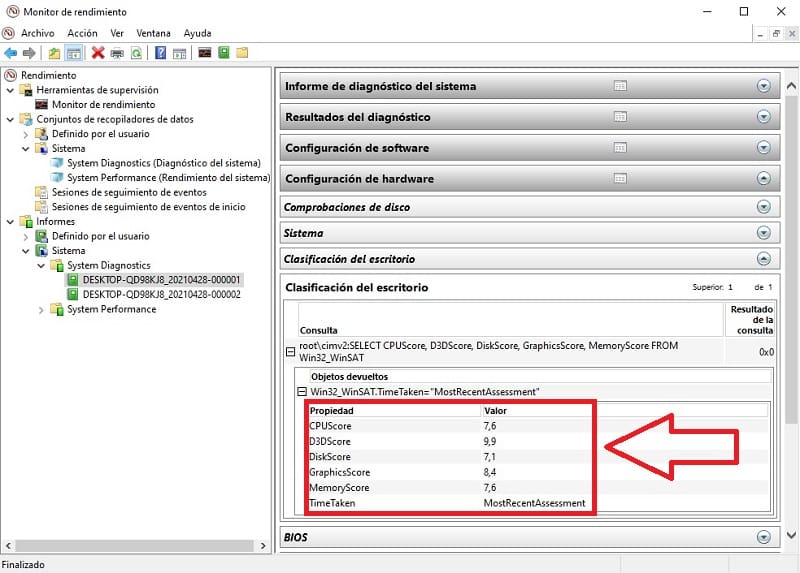The image size is (800, 573).
Task: Toggle the Show/Hide console tree icon
Action: tap(74, 53)
